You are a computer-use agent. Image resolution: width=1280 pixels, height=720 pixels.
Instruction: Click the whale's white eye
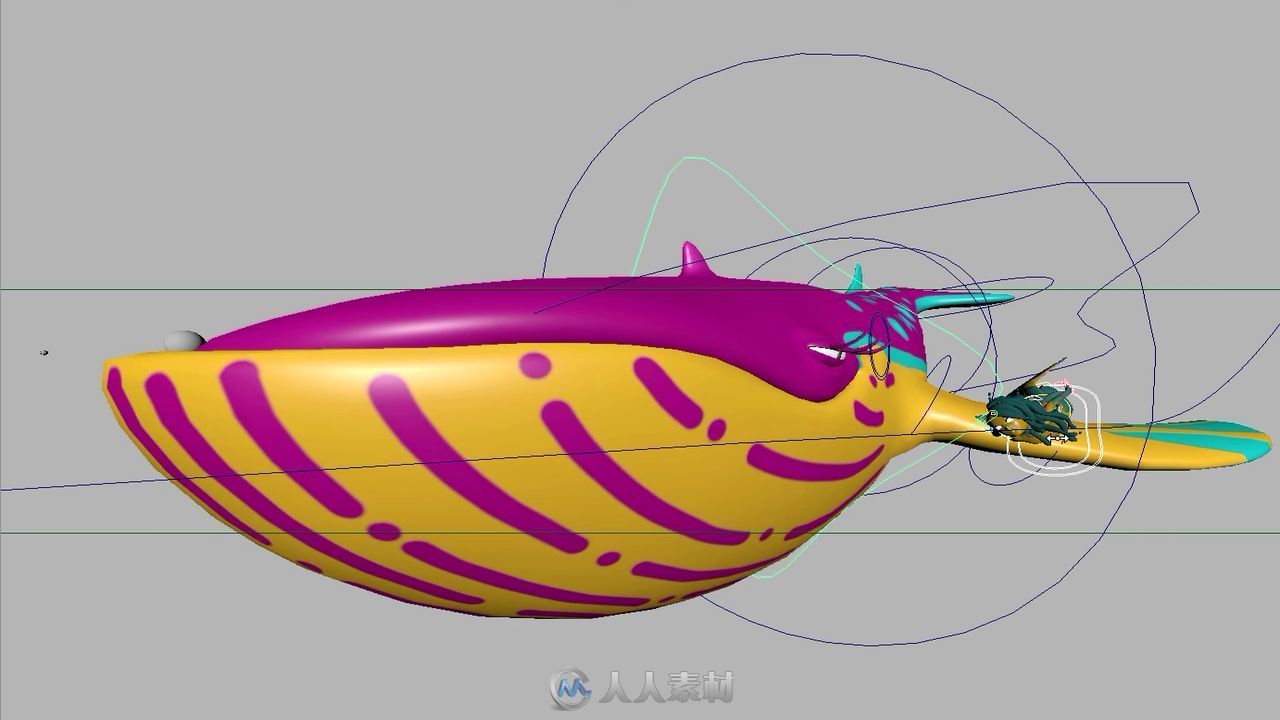point(826,351)
